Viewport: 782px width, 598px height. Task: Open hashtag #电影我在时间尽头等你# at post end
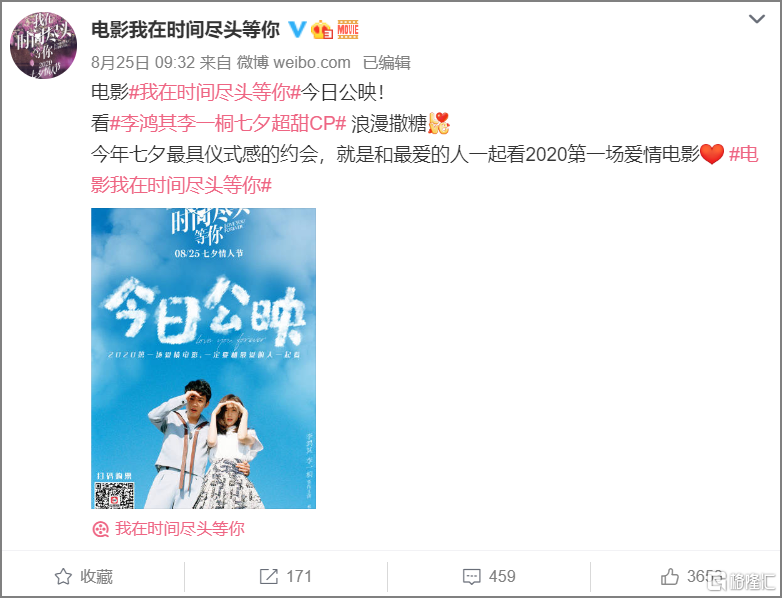click(424, 170)
